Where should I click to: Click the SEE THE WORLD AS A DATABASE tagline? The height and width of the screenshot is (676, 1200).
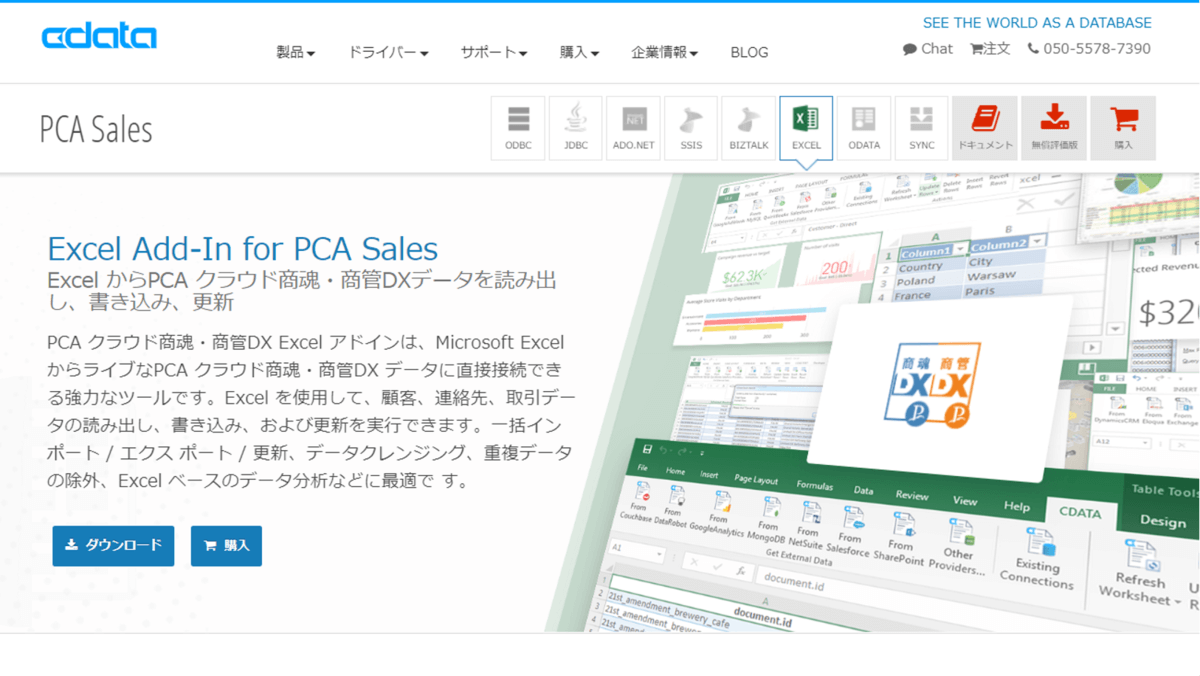pyautogui.click(x=1037, y=22)
